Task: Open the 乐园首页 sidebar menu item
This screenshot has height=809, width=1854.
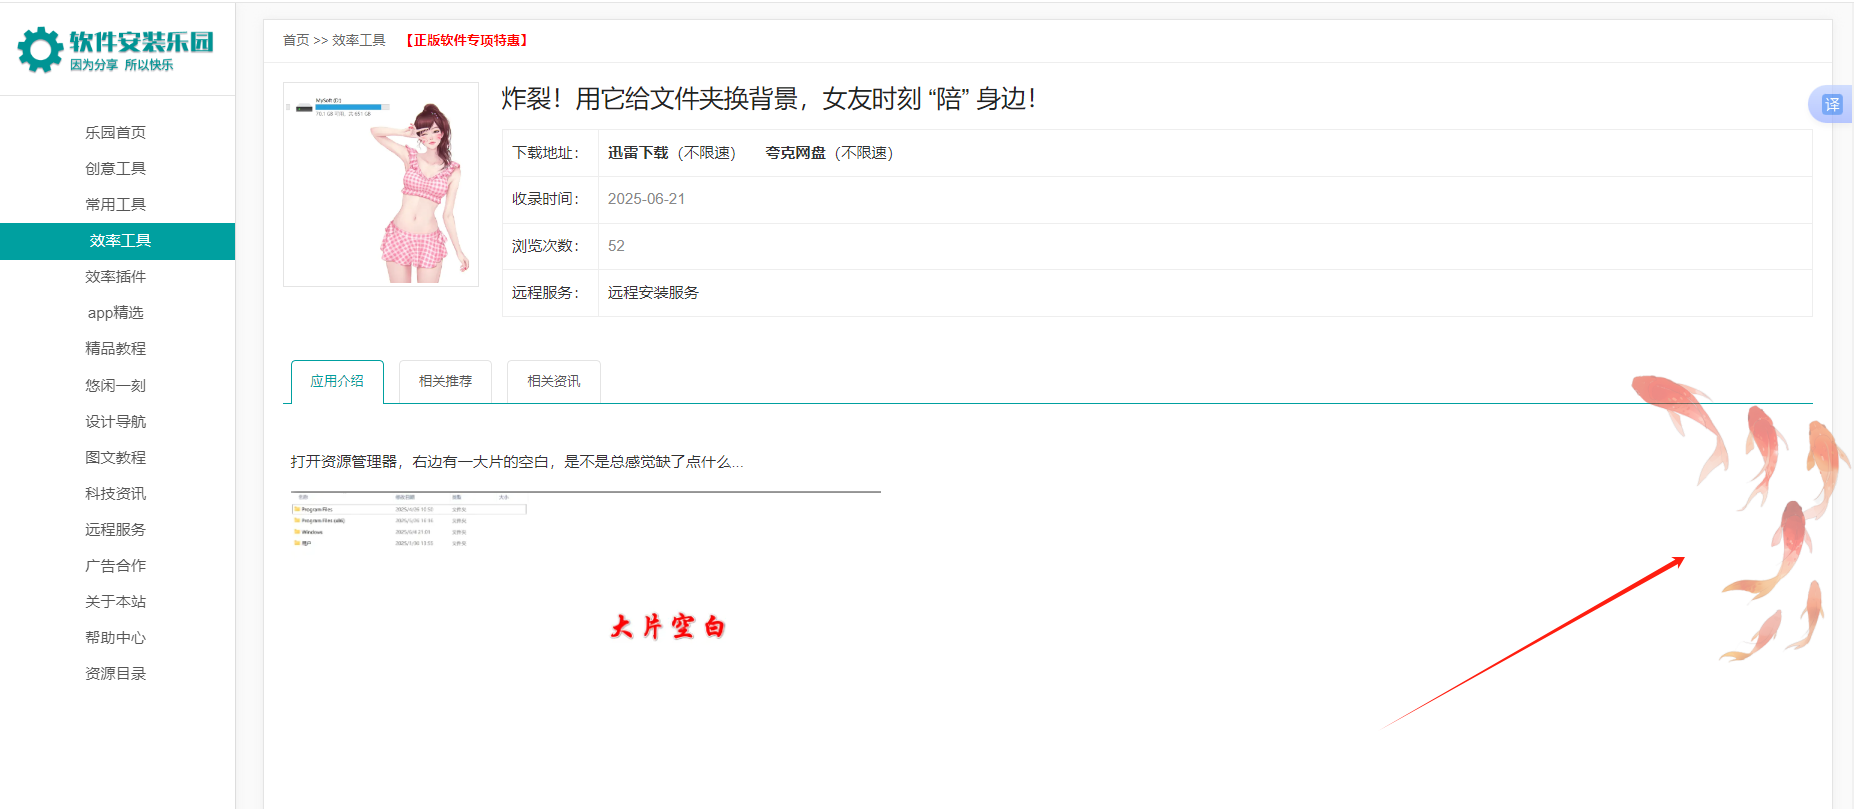Action: (x=115, y=132)
